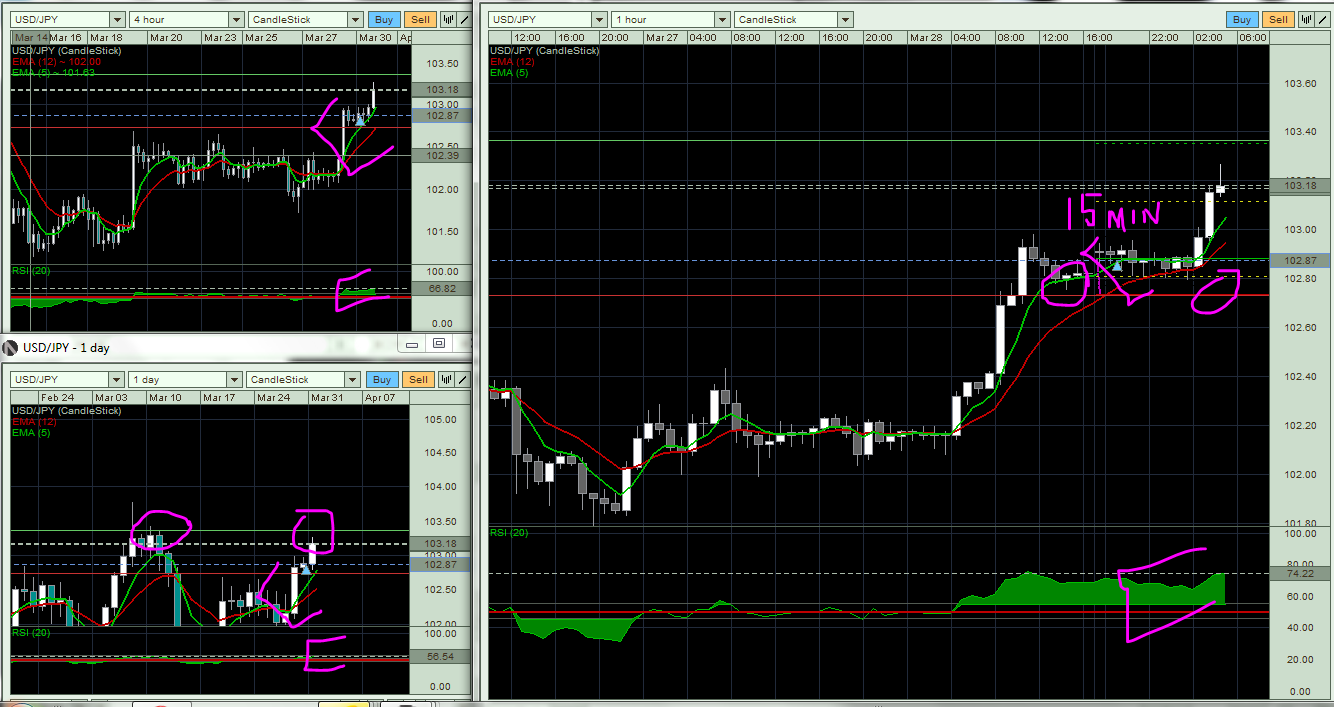Click Sell in the 1 day chart
The image size is (1334, 707).
[418, 379]
